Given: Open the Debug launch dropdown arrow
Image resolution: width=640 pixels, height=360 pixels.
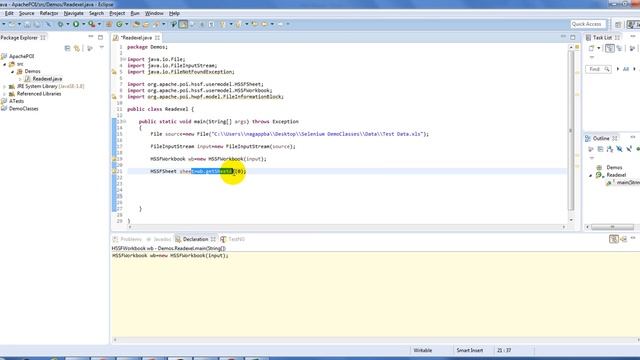Looking at the screenshot, I should pos(68,24).
